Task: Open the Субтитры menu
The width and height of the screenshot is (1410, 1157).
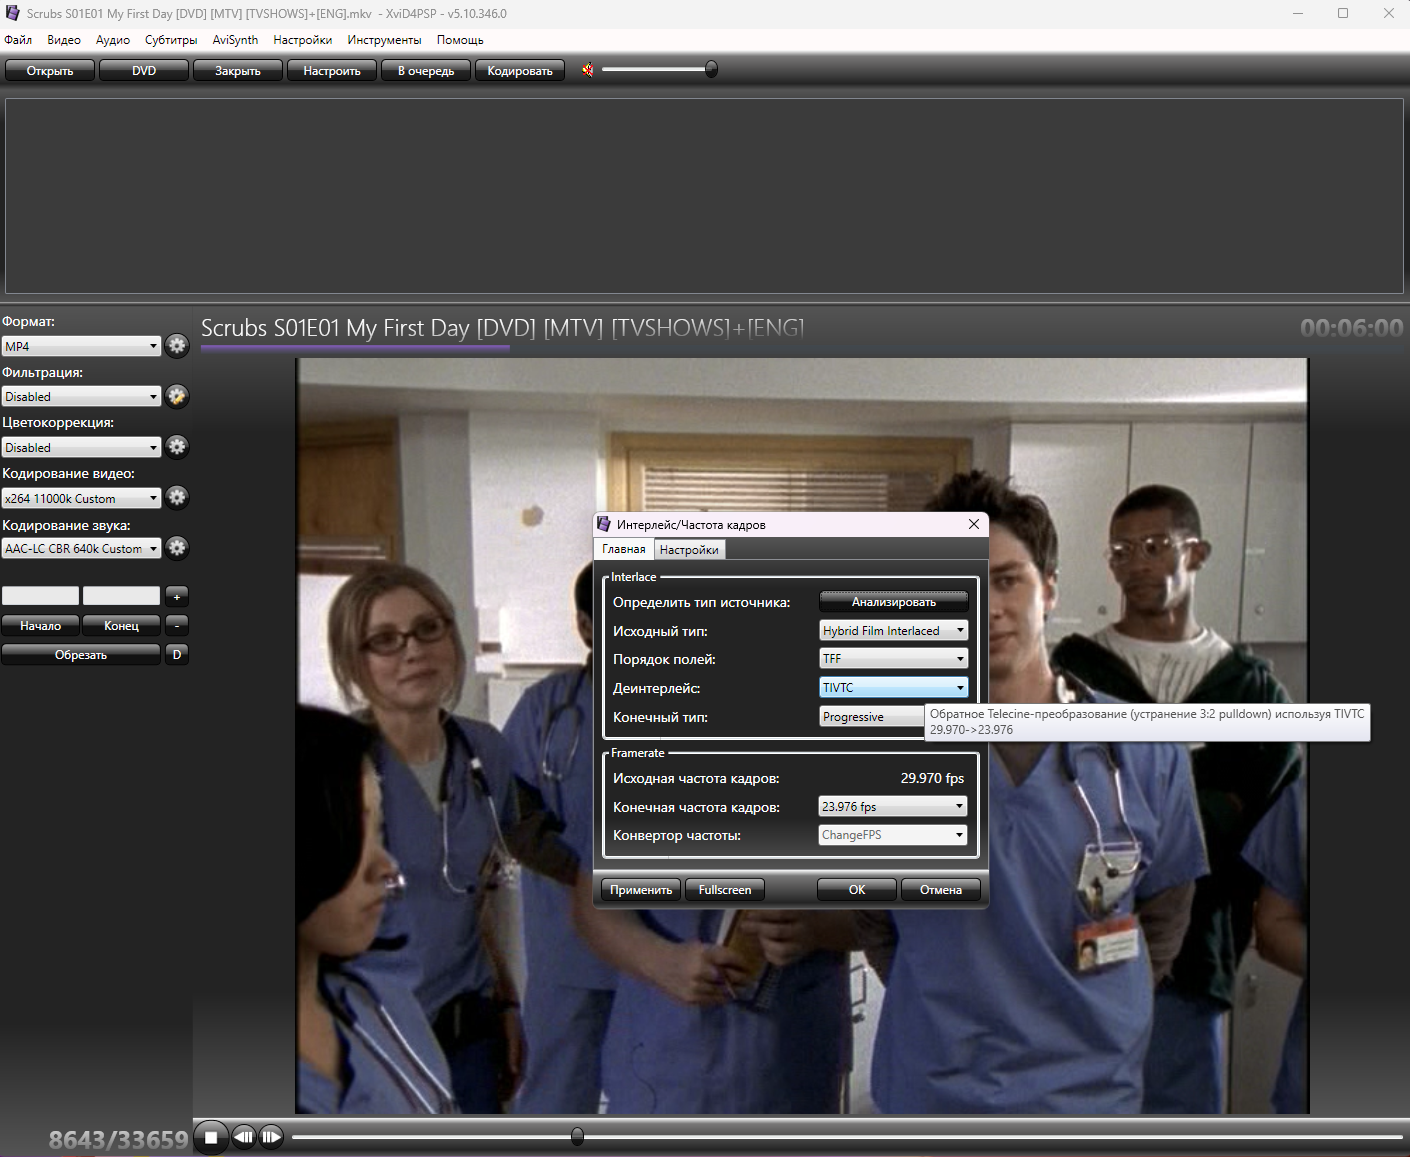Action: [171, 40]
